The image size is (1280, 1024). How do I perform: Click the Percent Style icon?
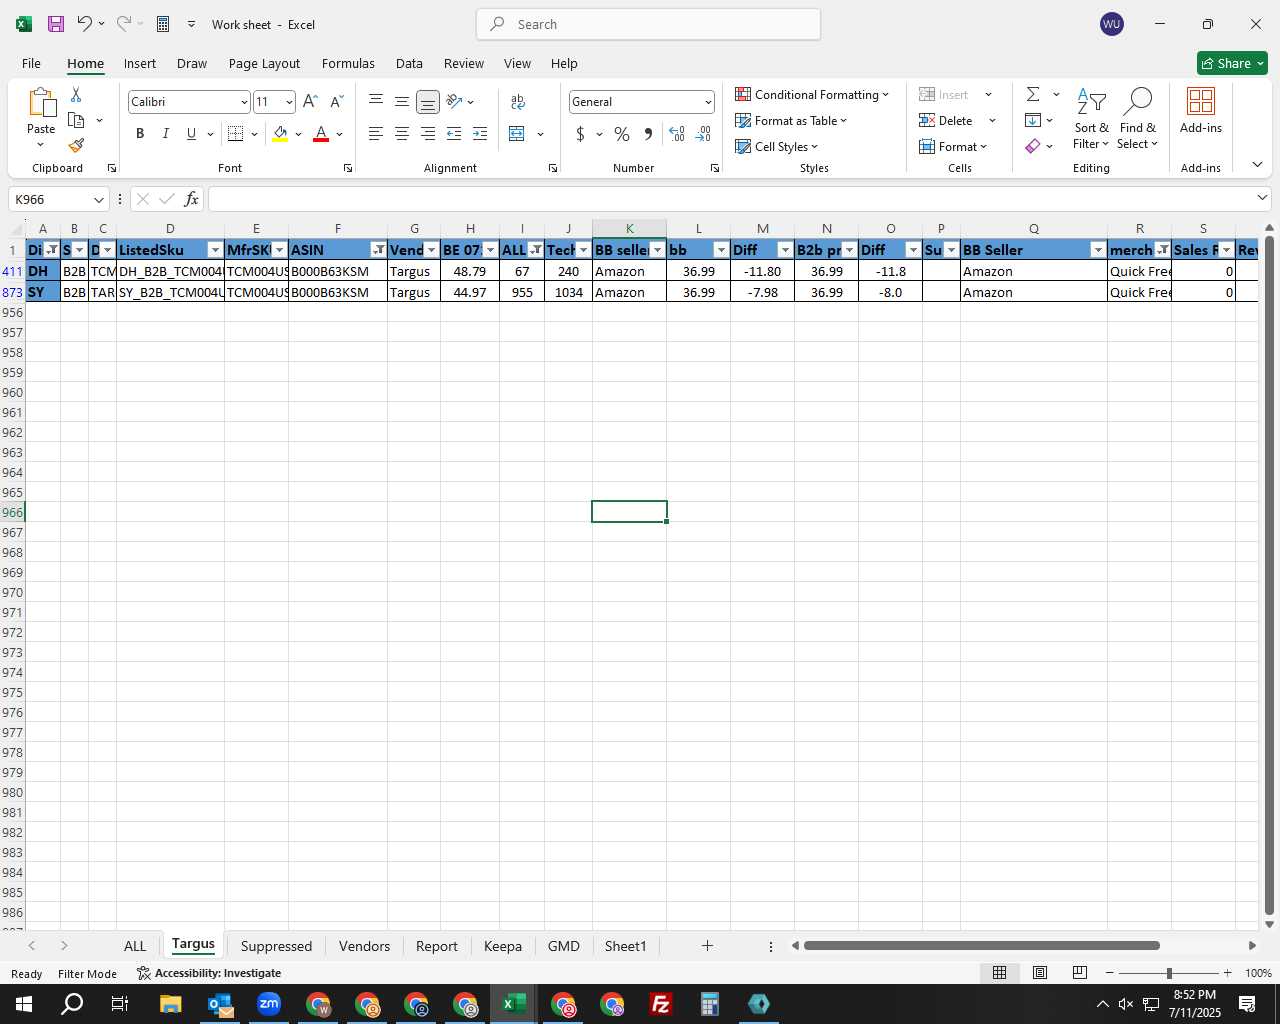click(622, 134)
